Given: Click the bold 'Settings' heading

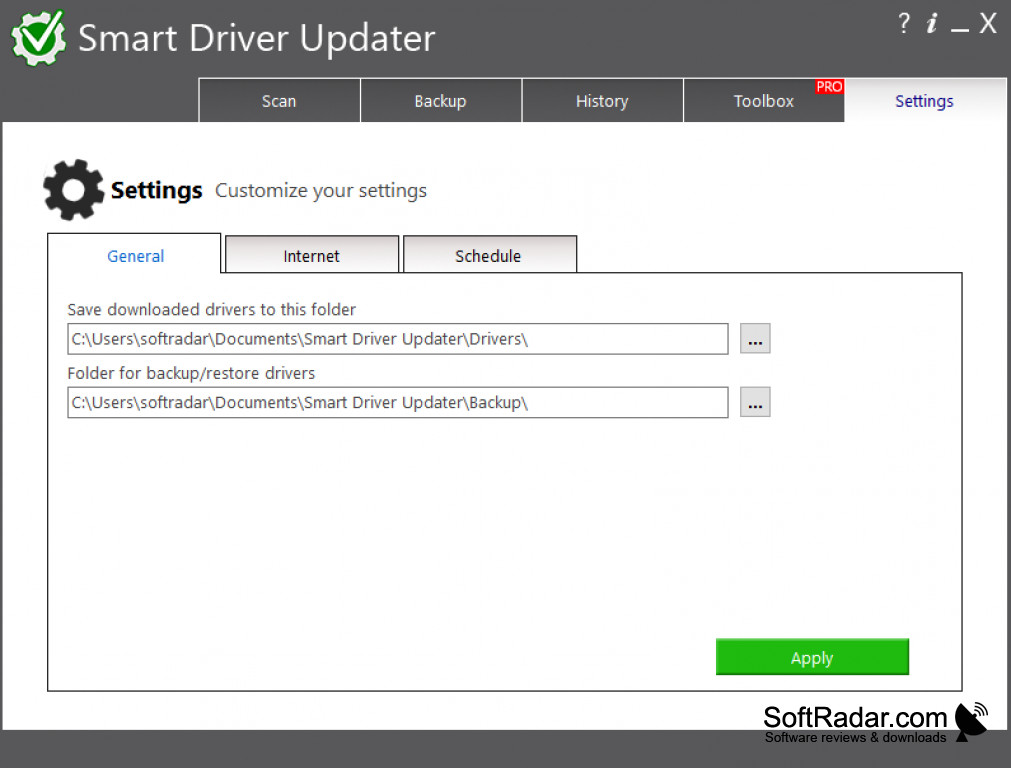Looking at the screenshot, I should point(157,191).
